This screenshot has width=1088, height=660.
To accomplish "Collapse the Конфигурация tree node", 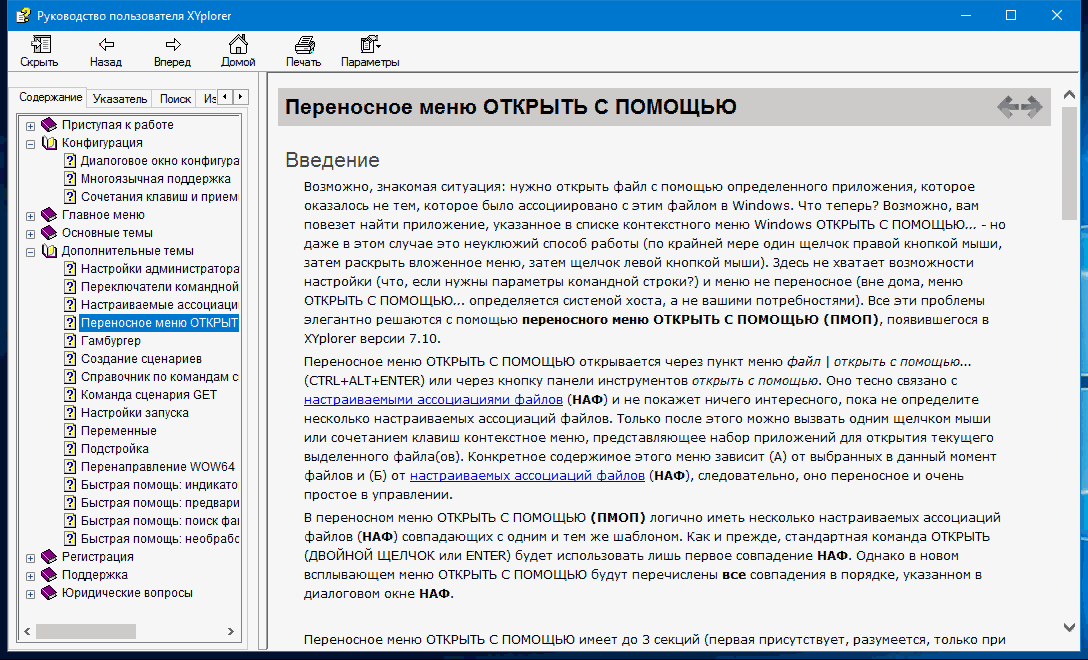I will [x=31, y=144].
